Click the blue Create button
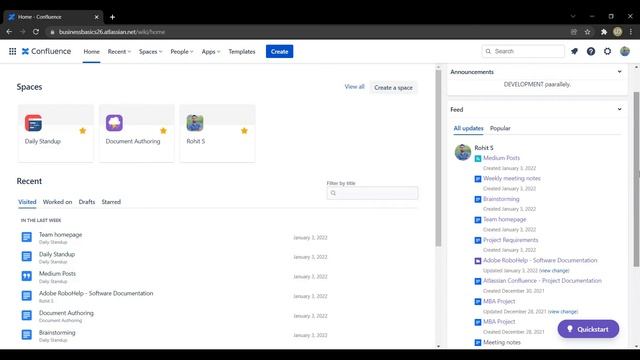Viewport: 640px width, 360px height. tap(279, 51)
